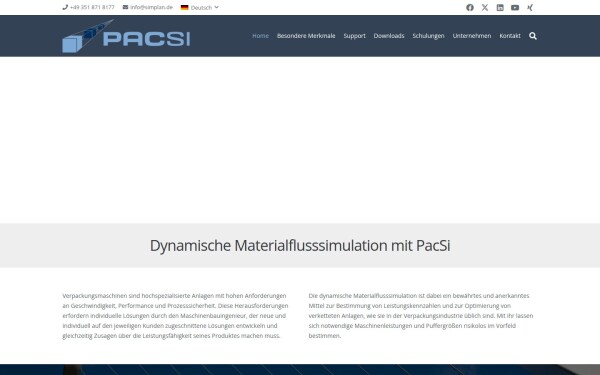The height and width of the screenshot is (375, 600).
Task: Open the LinkedIn social icon
Action: click(500, 8)
